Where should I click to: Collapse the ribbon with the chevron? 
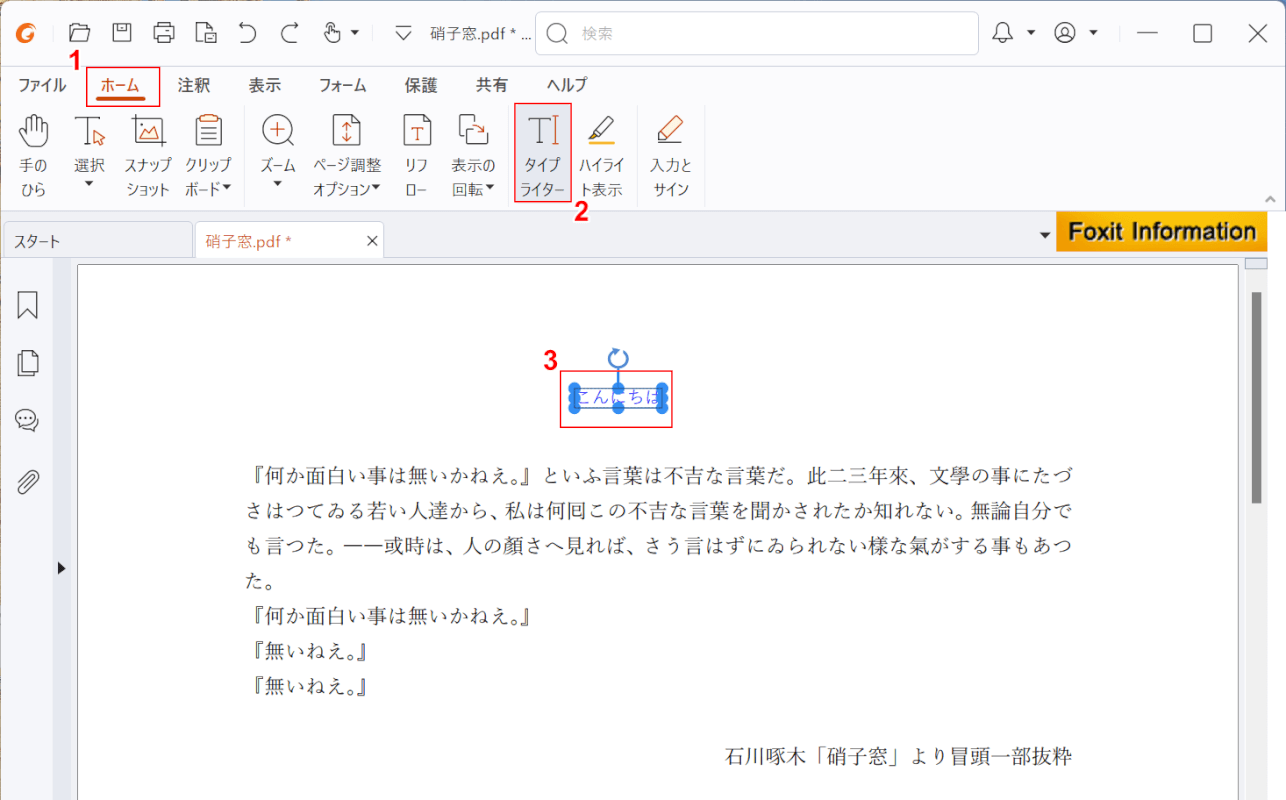click(x=1271, y=199)
